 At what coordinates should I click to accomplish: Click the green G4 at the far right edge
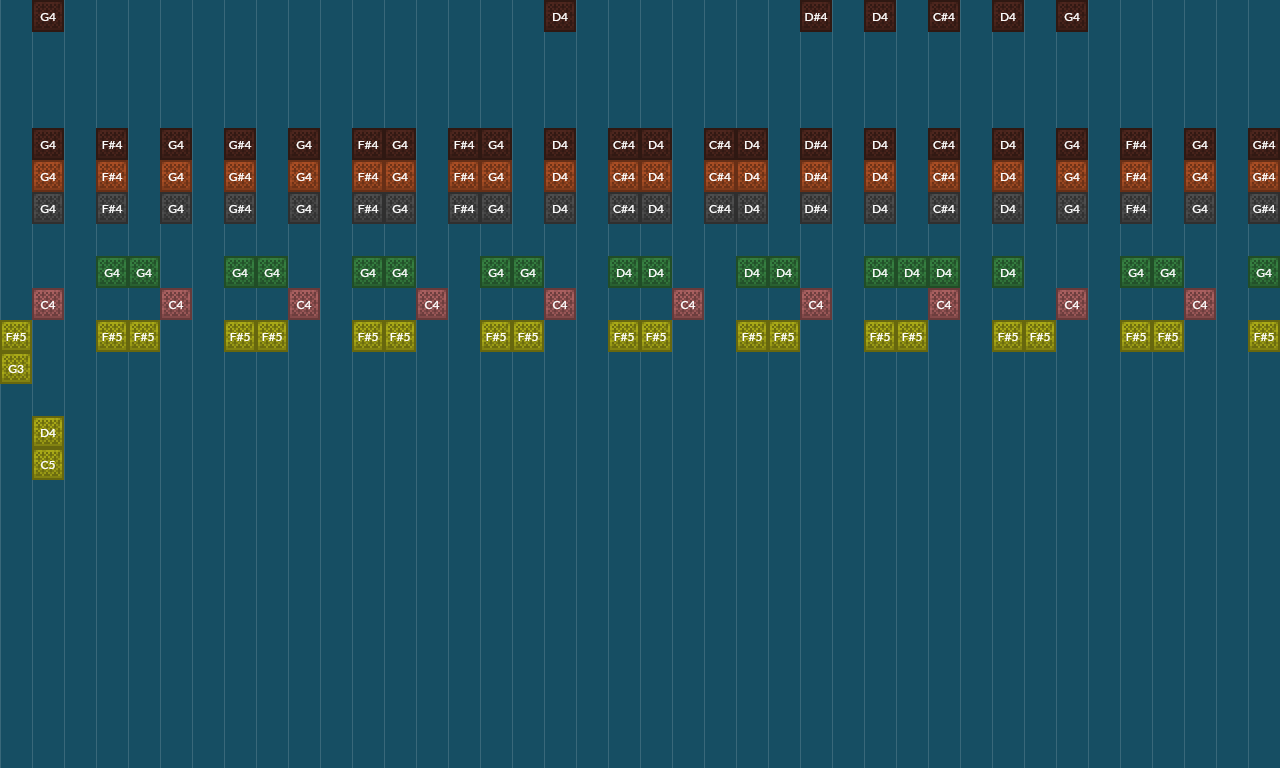point(1264,273)
